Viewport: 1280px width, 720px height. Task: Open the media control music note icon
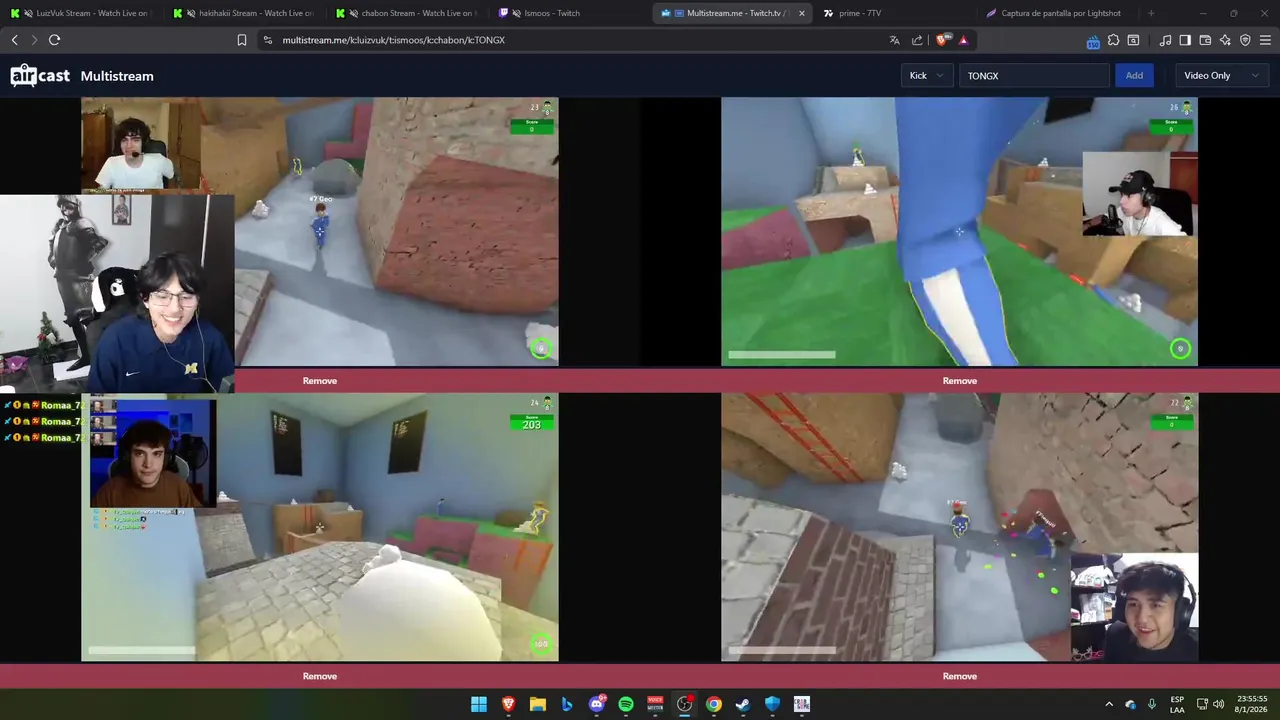(1165, 40)
